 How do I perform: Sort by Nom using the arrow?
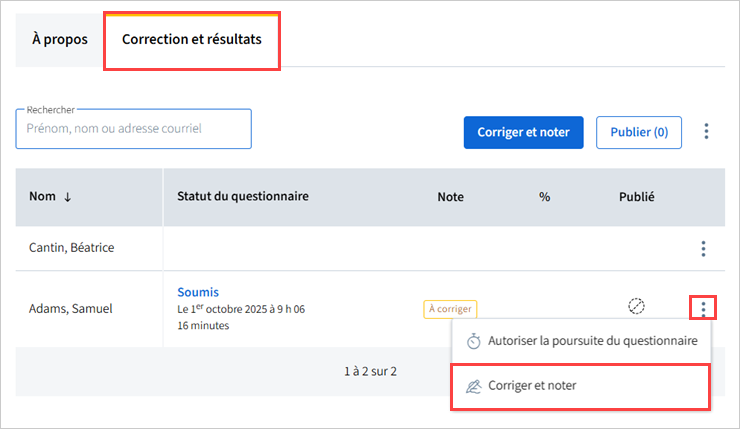coord(67,197)
